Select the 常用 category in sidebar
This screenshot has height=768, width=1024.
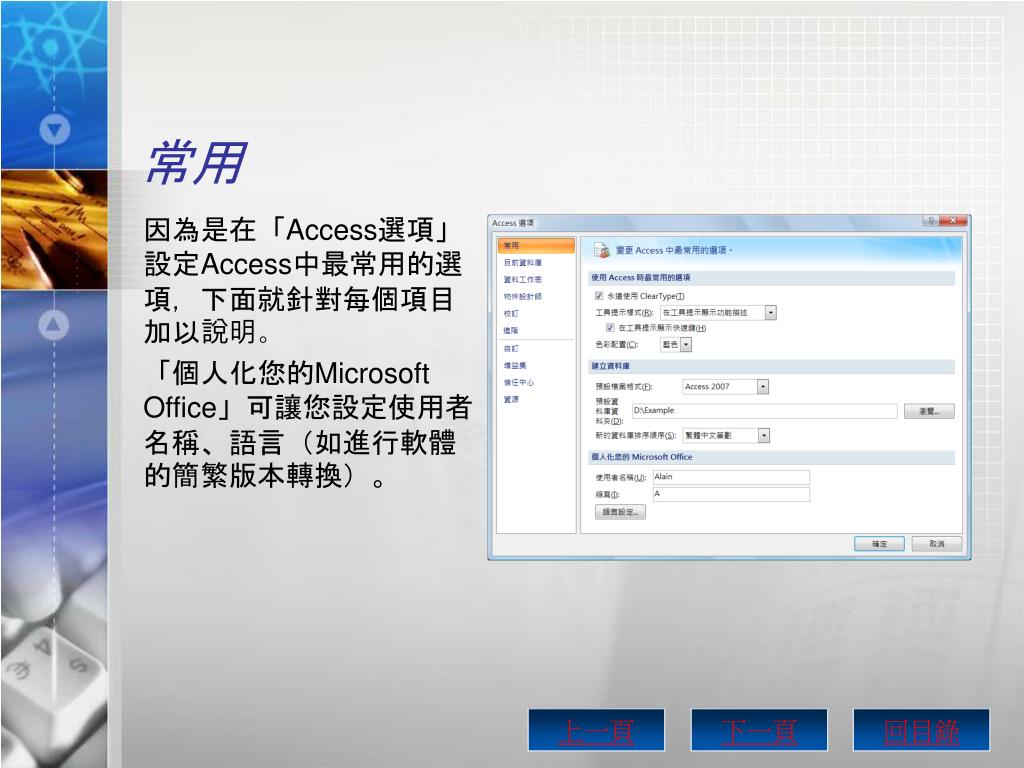click(536, 246)
